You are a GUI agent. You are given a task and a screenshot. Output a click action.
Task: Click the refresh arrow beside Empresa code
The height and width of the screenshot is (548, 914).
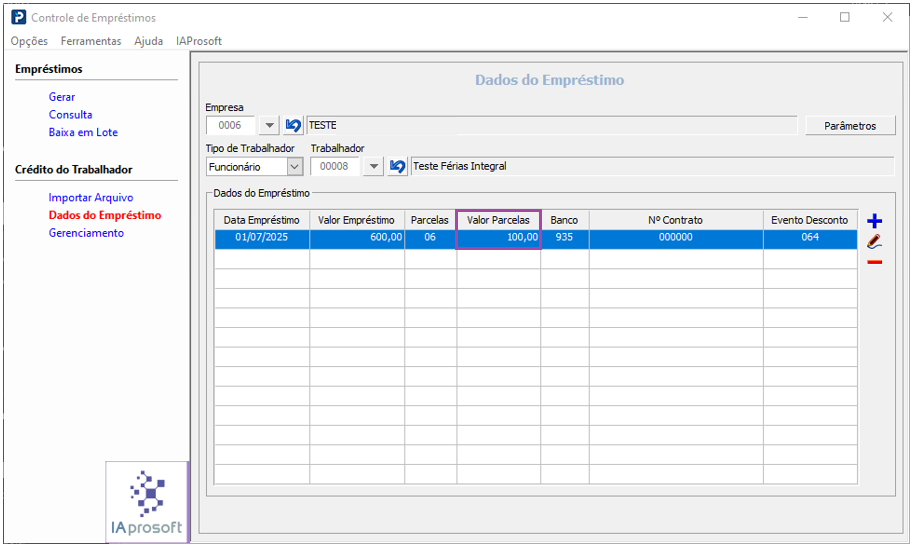click(x=293, y=126)
